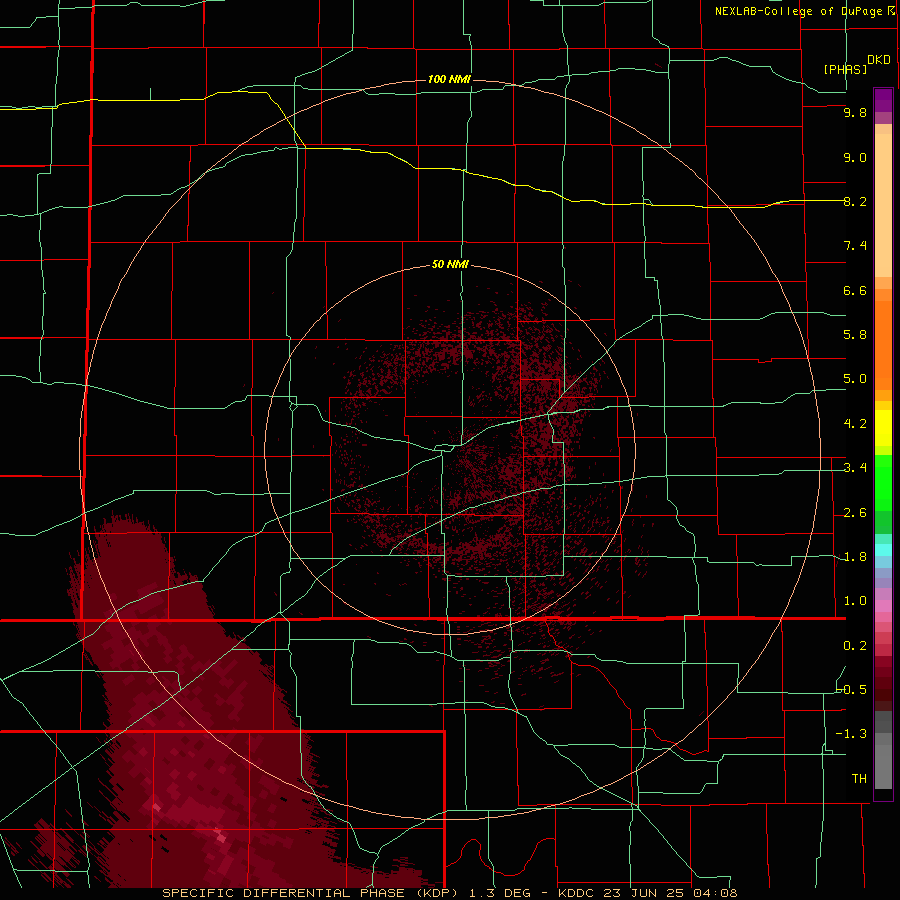Click the 0.2 scale value

[855, 646]
